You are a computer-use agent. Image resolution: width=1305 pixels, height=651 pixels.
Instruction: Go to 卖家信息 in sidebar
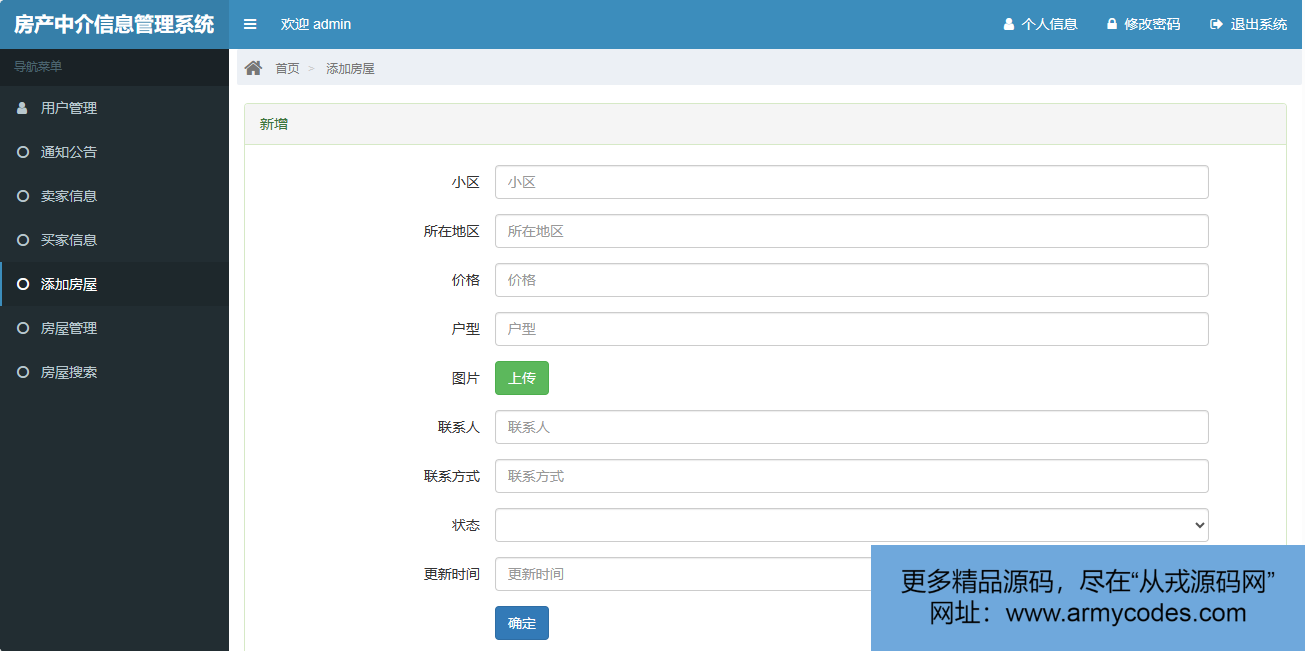(114, 196)
